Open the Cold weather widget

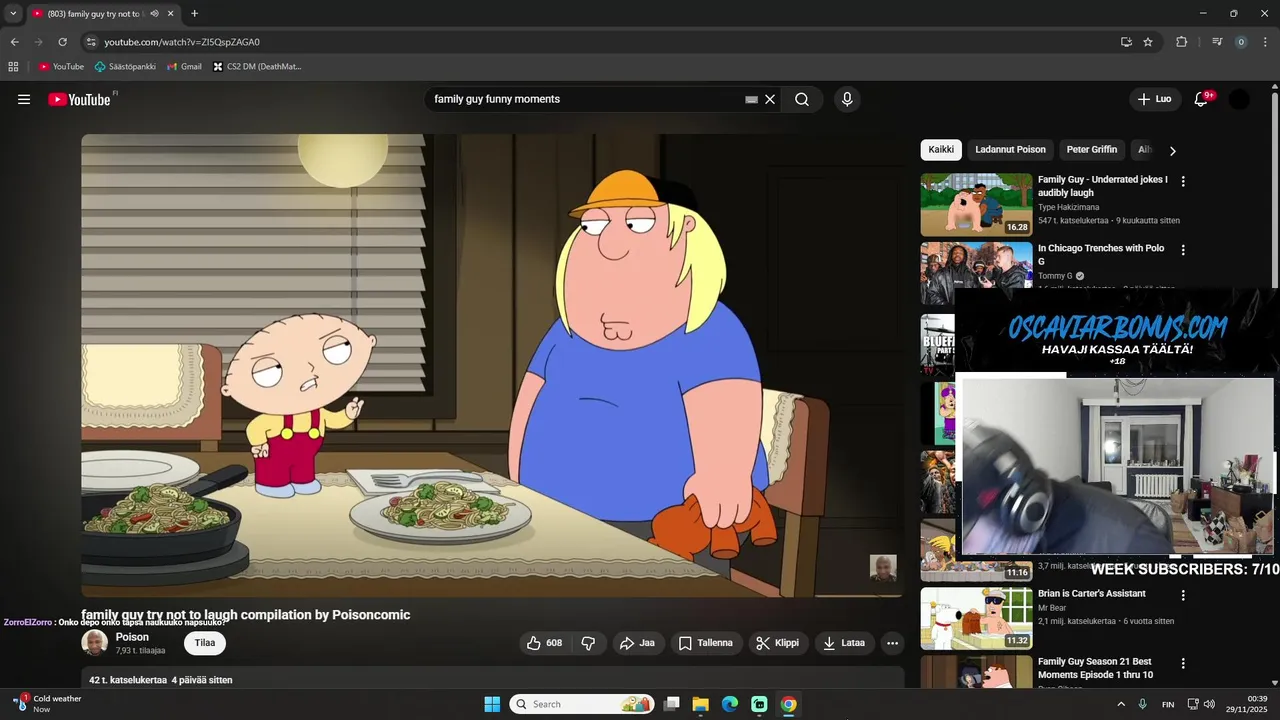coord(48,704)
